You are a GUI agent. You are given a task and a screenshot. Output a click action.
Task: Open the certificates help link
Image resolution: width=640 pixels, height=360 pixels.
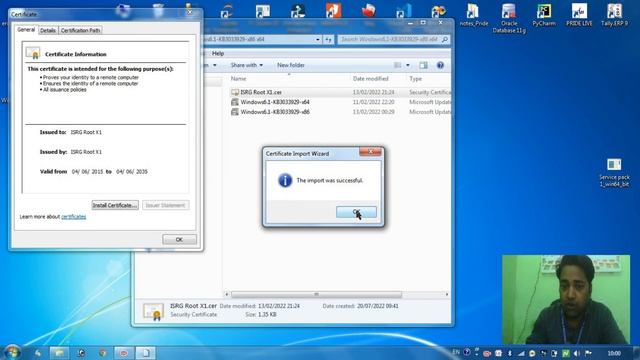(x=73, y=217)
